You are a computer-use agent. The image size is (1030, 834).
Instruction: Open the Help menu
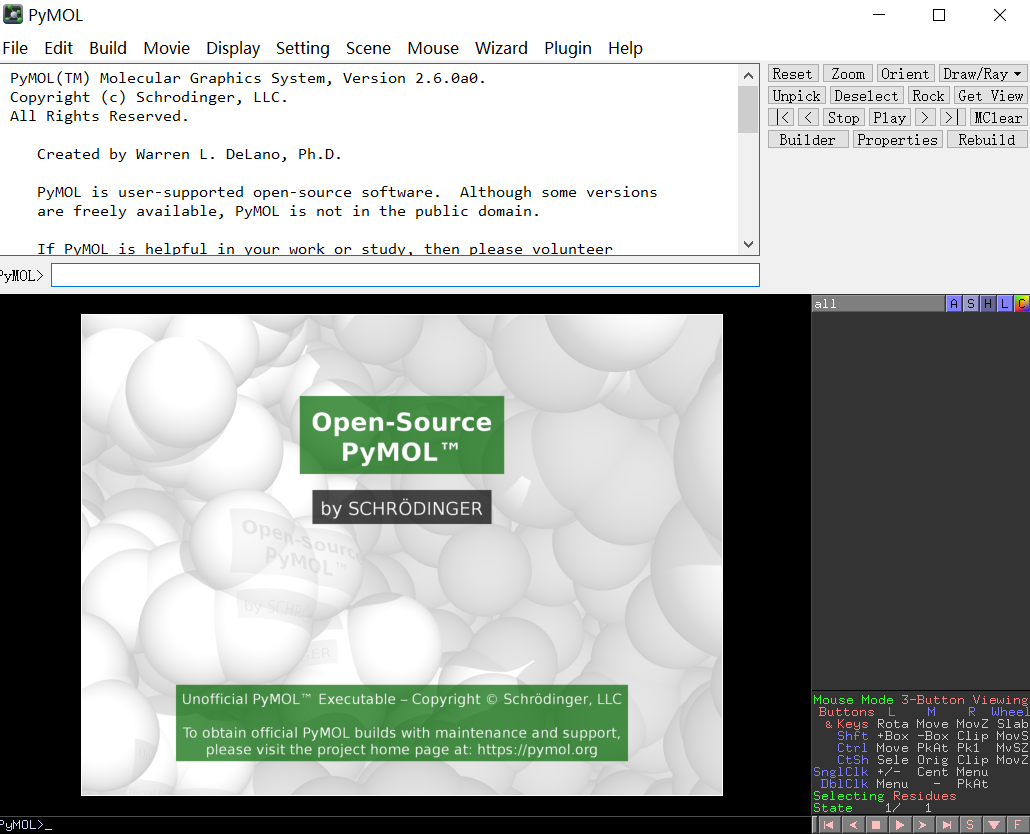(x=625, y=48)
